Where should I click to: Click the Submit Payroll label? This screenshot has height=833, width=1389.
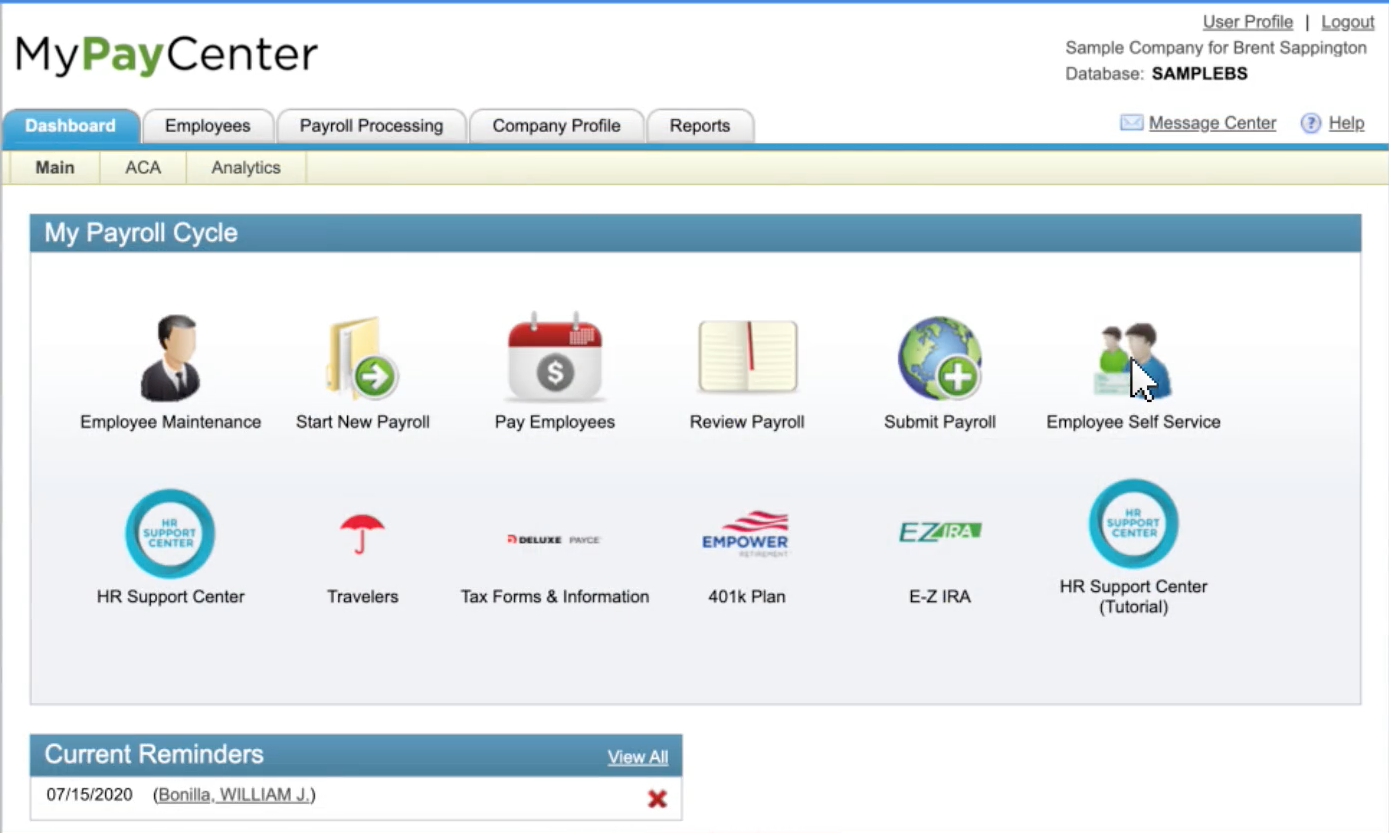tap(940, 422)
